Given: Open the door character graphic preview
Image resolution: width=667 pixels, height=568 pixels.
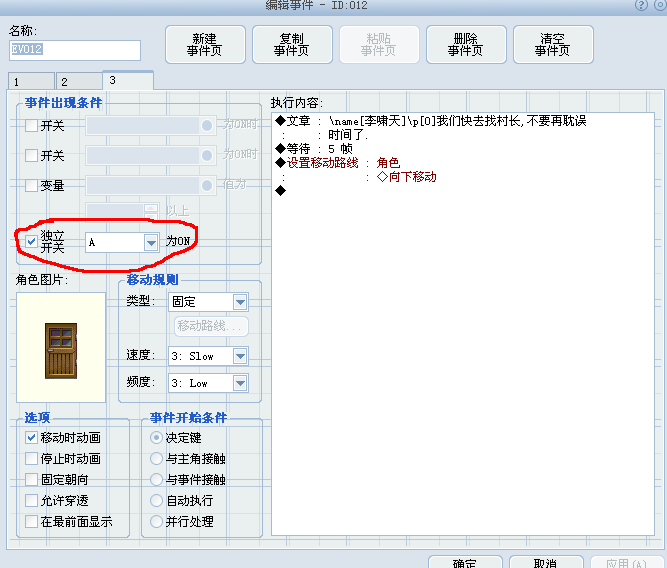Looking at the screenshot, I should click(x=61, y=347).
